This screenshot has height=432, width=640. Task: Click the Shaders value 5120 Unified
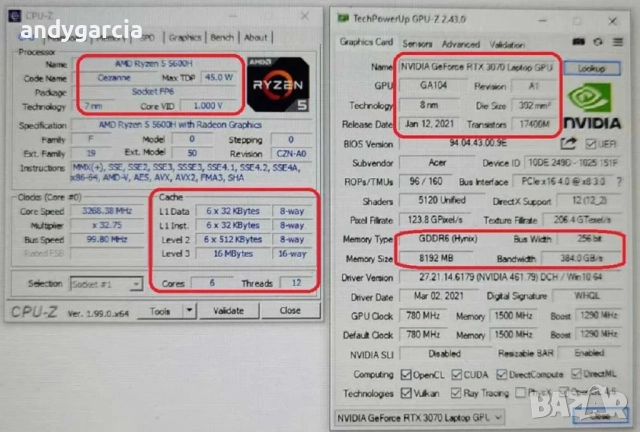coord(442,200)
